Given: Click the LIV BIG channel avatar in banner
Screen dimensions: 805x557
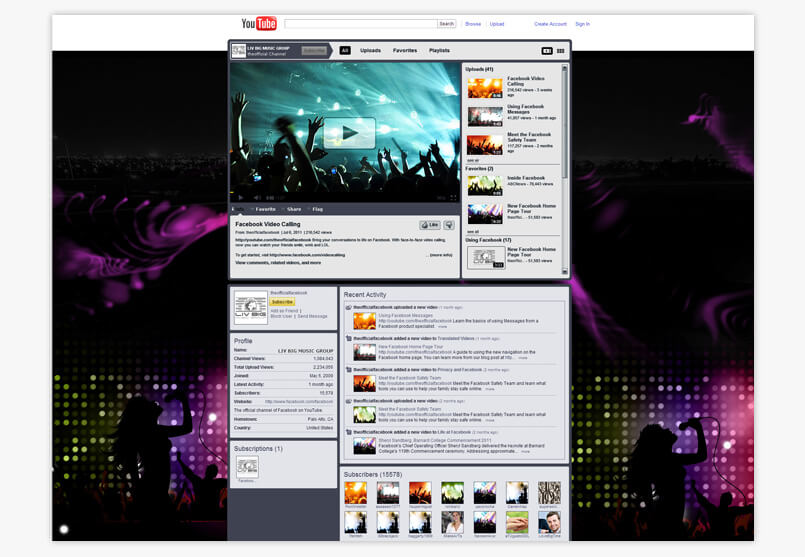Looking at the screenshot, I should (238, 50).
